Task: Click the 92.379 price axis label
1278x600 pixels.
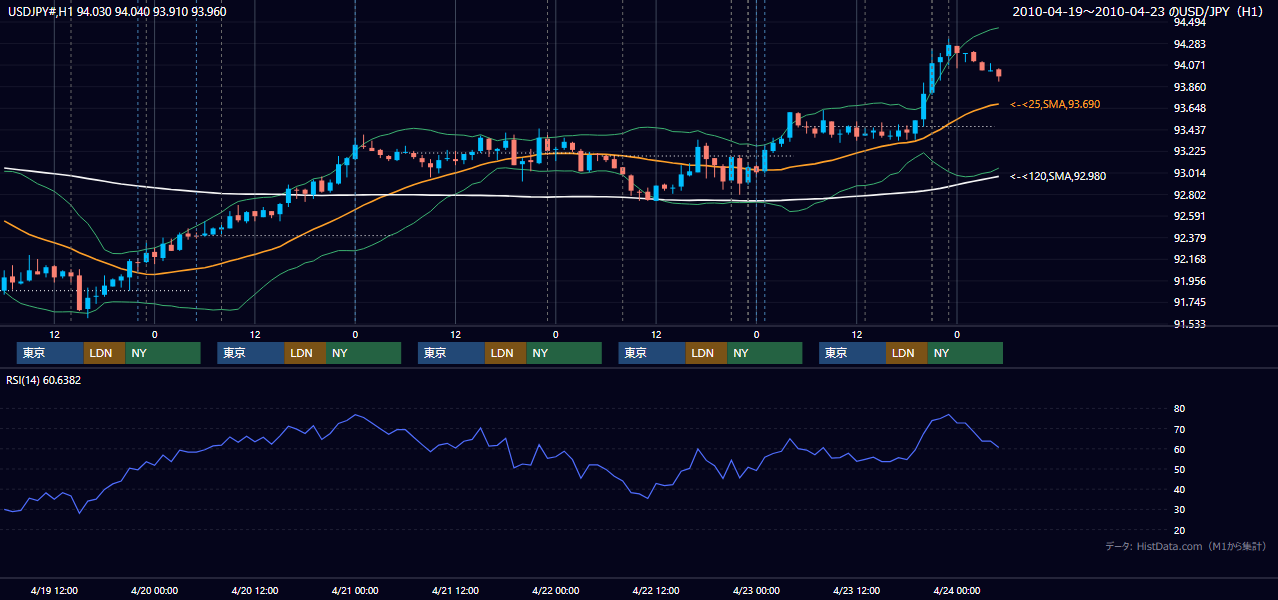Action: pyautogui.click(x=1189, y=238)
